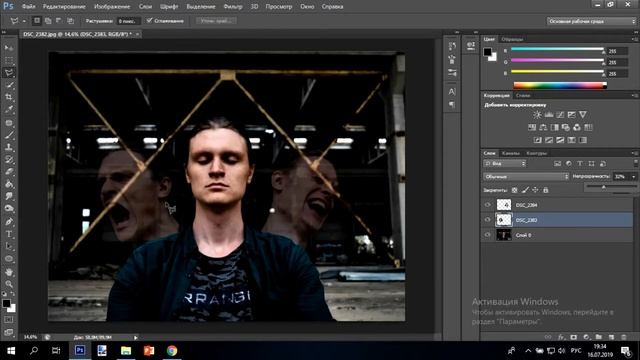Select the Zoom tool in toolbox

(x=9, y=284)
